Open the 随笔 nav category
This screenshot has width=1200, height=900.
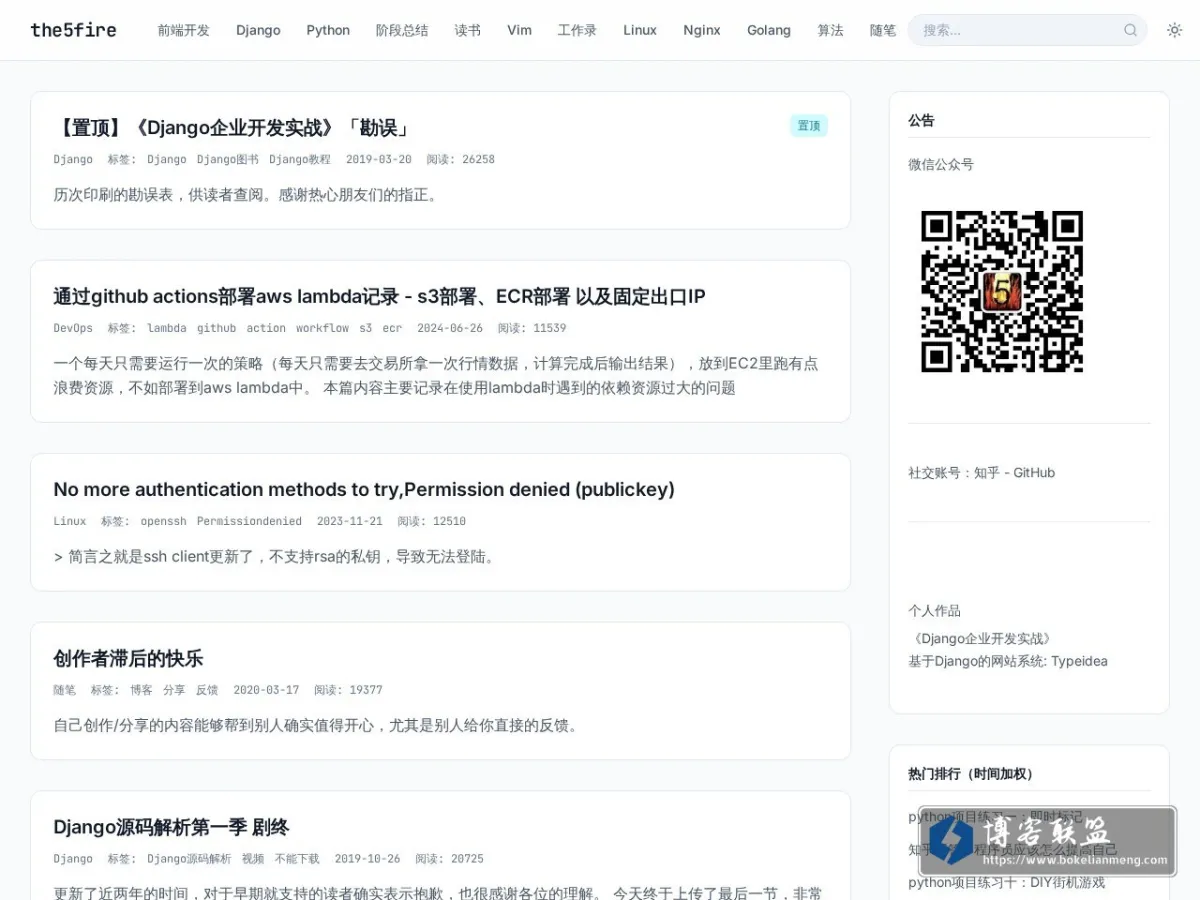coord(883,30)
